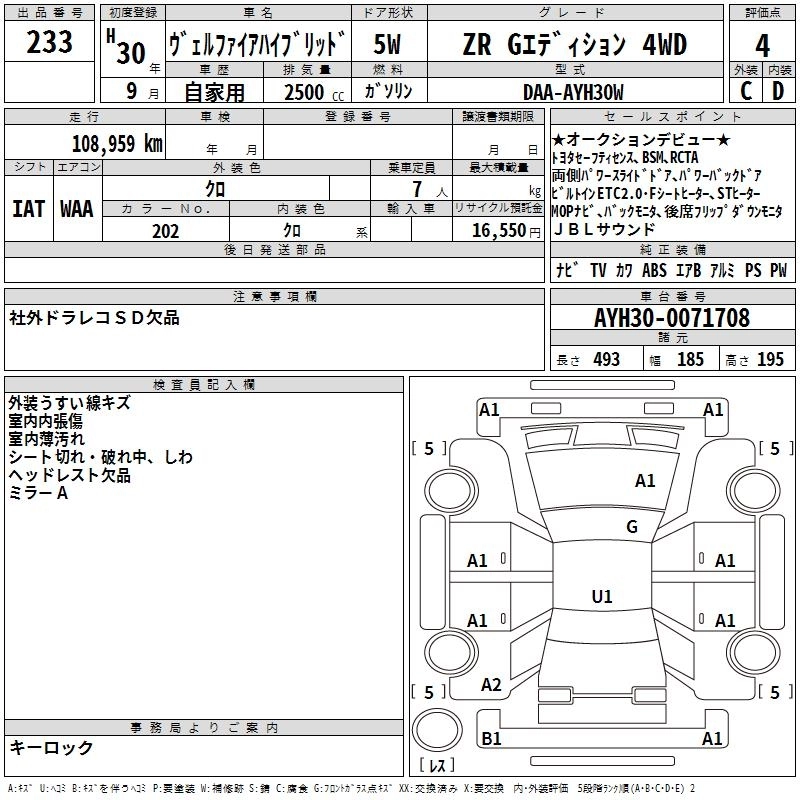Click the registration month value 9

pyautogui.click(x=132, y=91)
